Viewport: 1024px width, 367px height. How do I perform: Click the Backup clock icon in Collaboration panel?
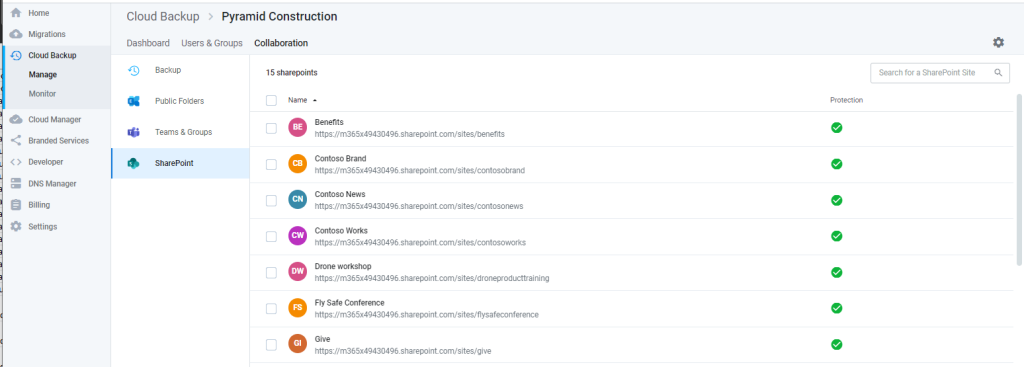click(x=134, y=71)
